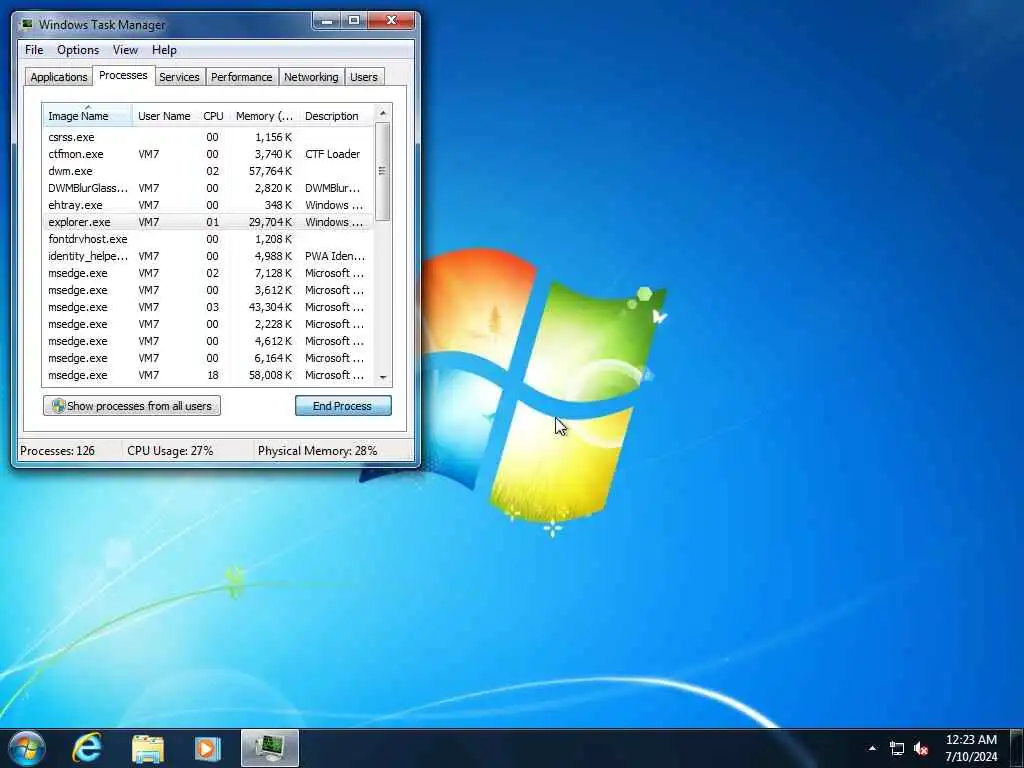1024x768 pixels.
Task: Click the Physical Memory: 28% status entry
Action: (317, 451)
